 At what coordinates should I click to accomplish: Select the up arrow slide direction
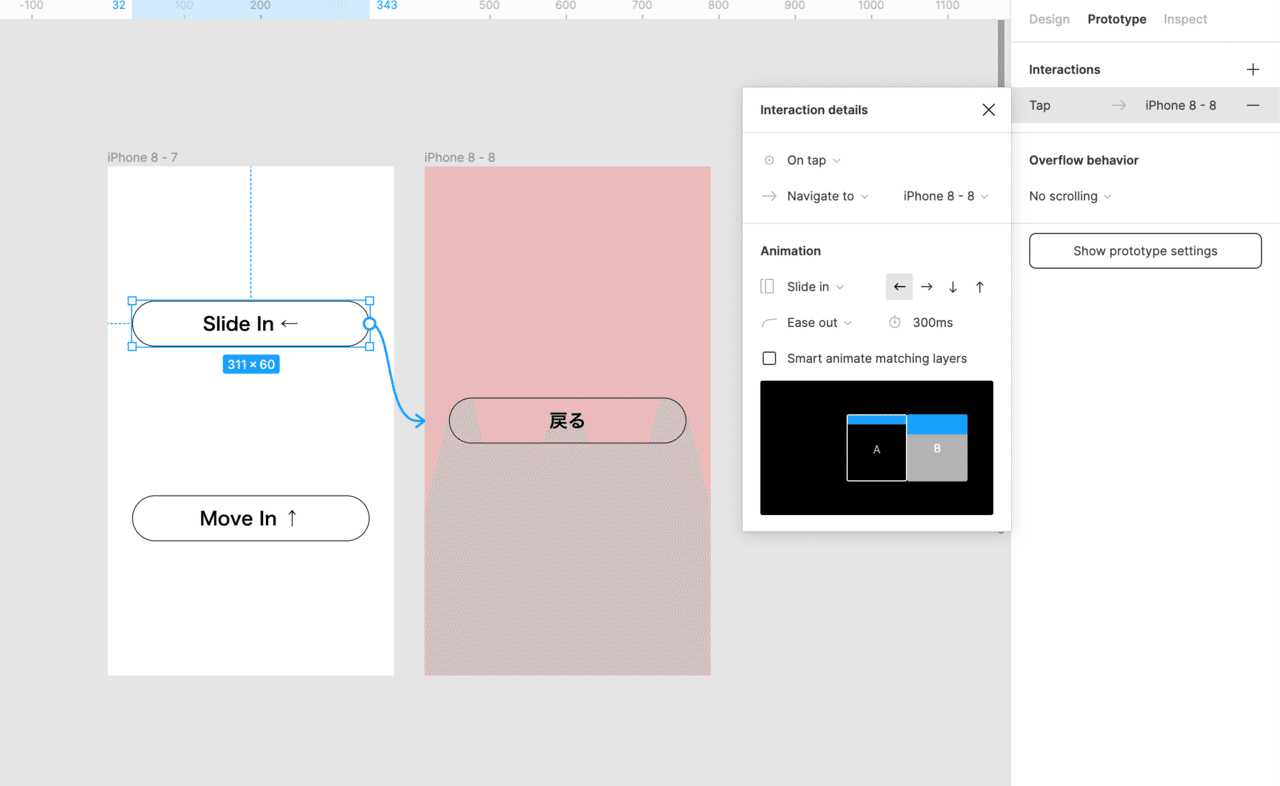tap(980, 287)
